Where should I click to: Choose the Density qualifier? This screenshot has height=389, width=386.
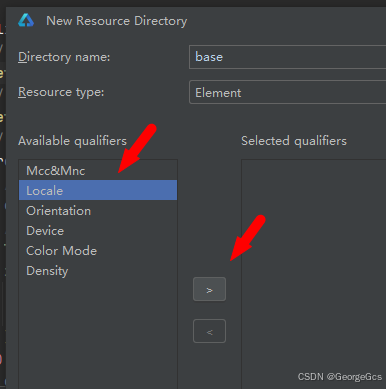(x=98, y=271)
